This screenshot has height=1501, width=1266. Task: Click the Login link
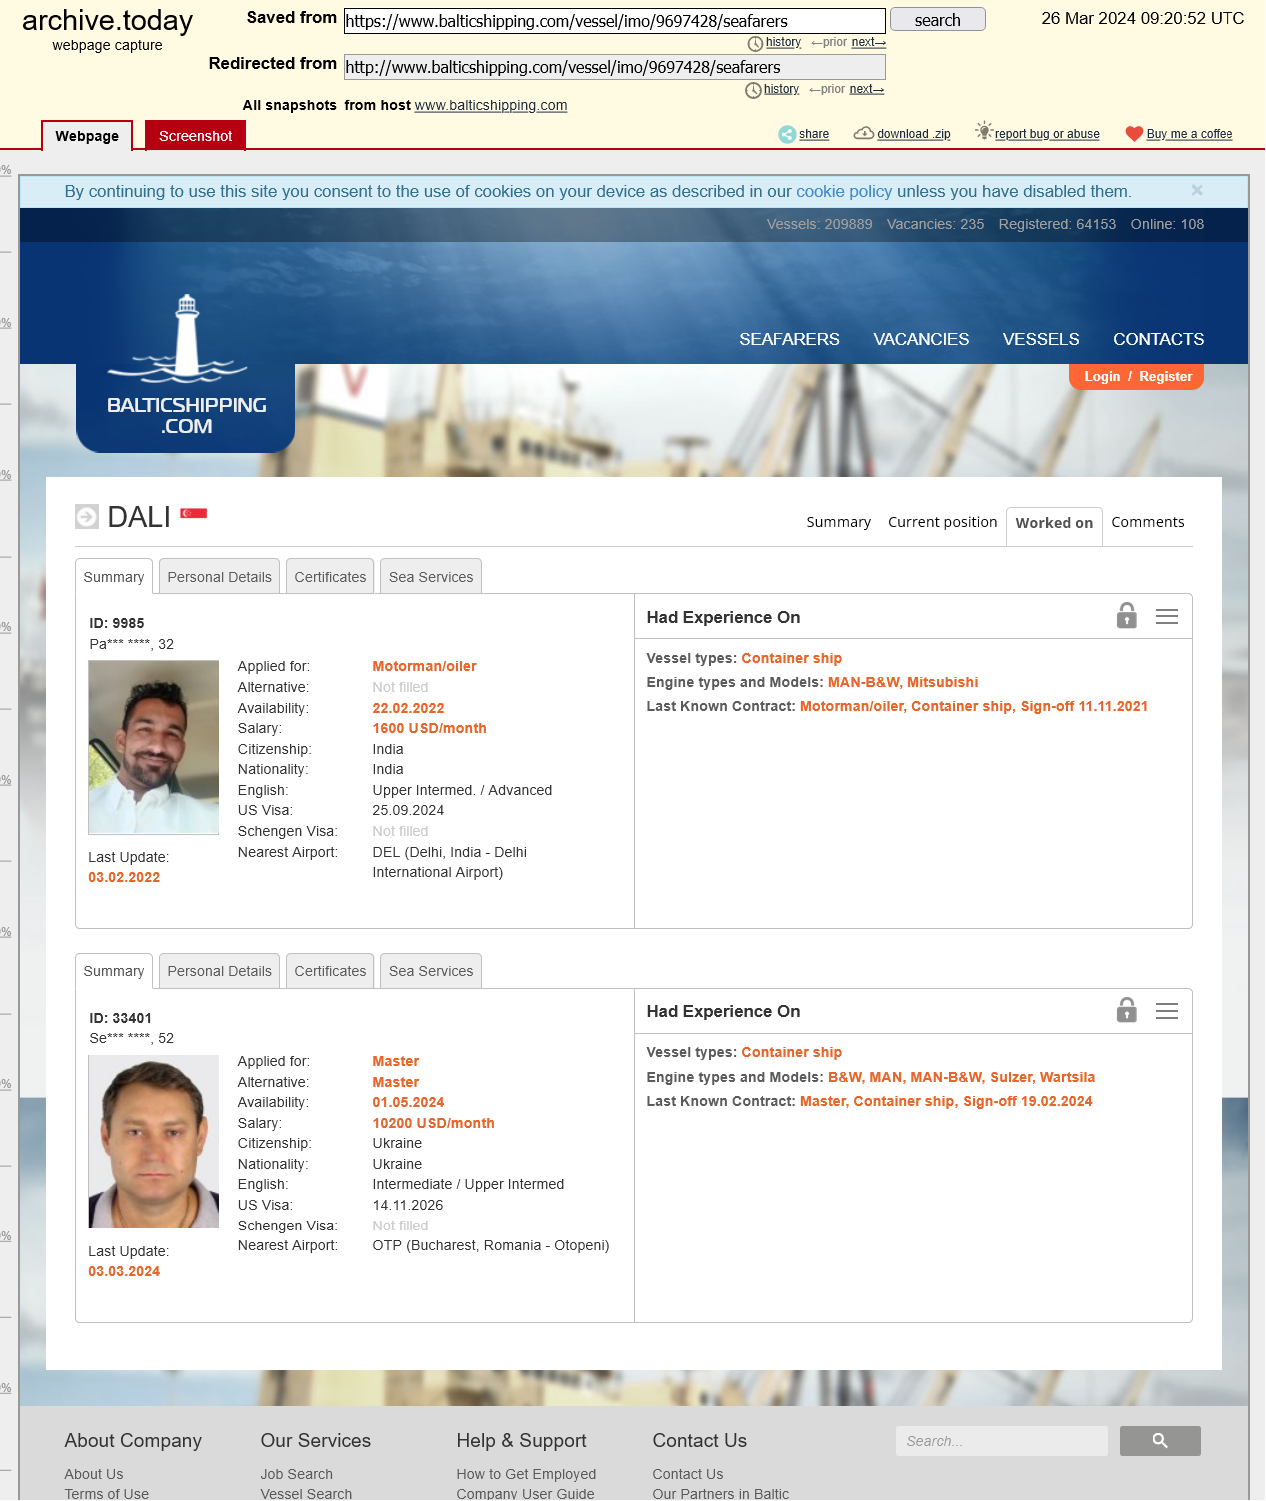pos(1102,377)
